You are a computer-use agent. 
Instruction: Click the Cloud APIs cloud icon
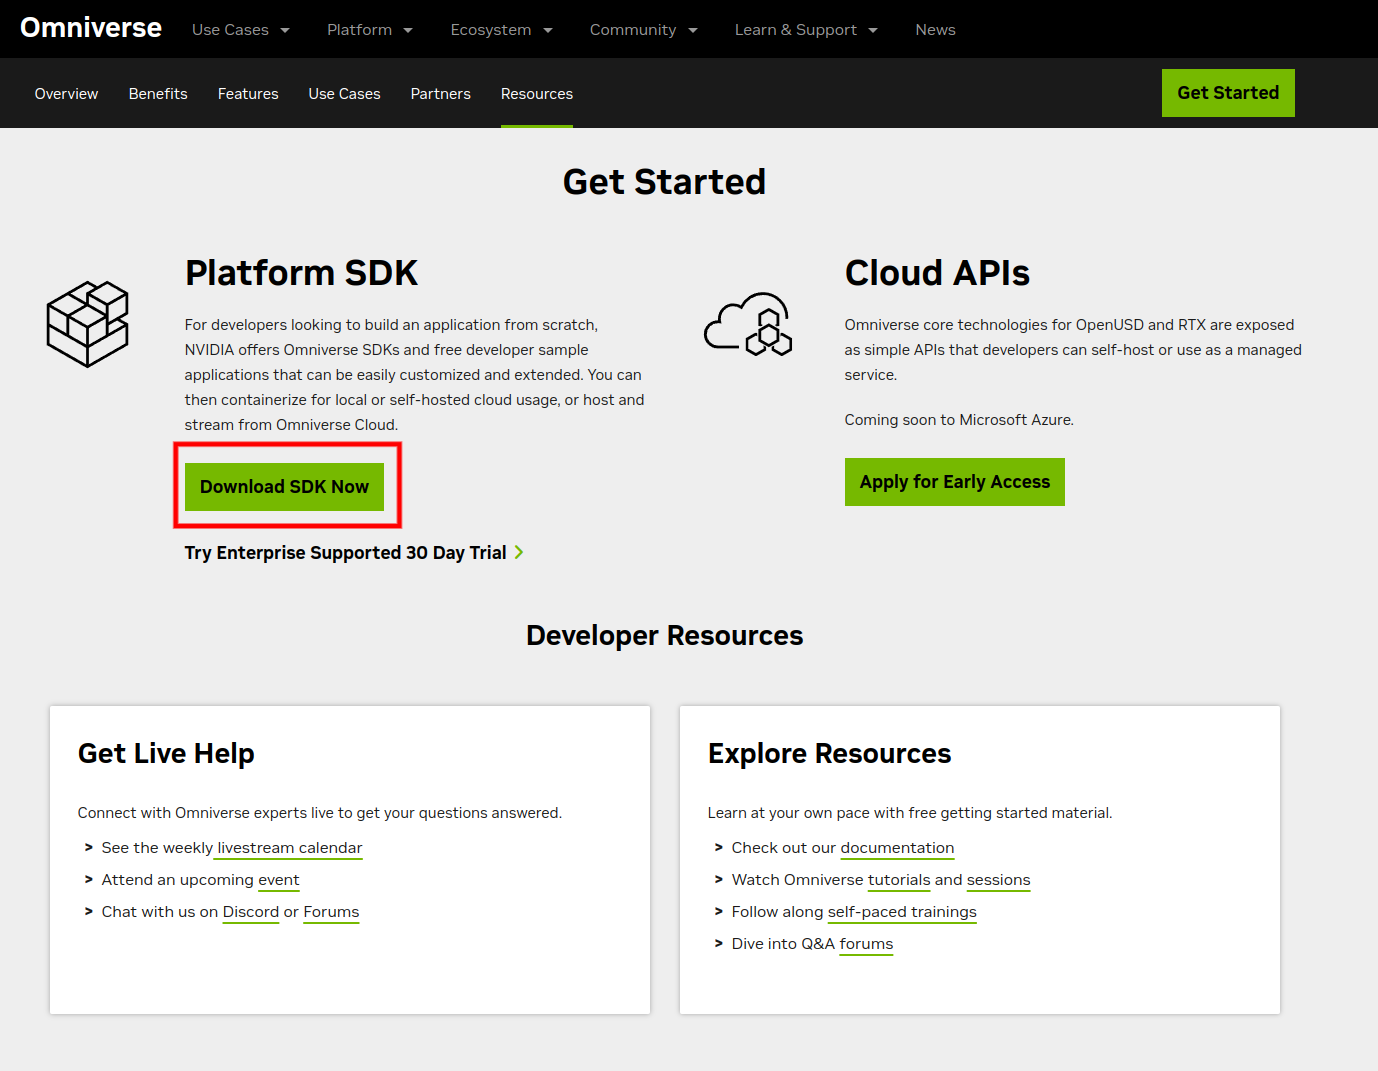pos(748,324)
